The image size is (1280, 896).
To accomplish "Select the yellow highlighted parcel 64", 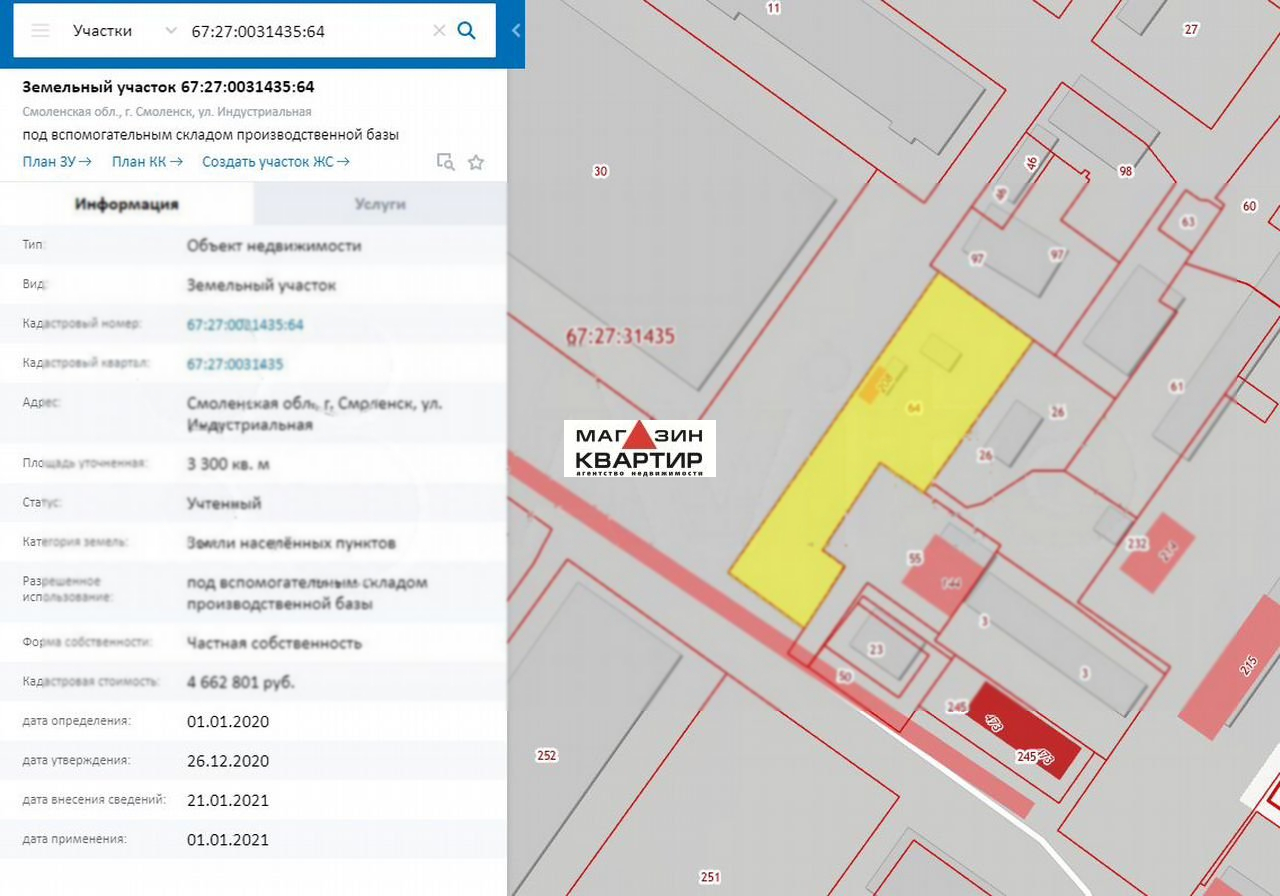I will coord(880,450).
